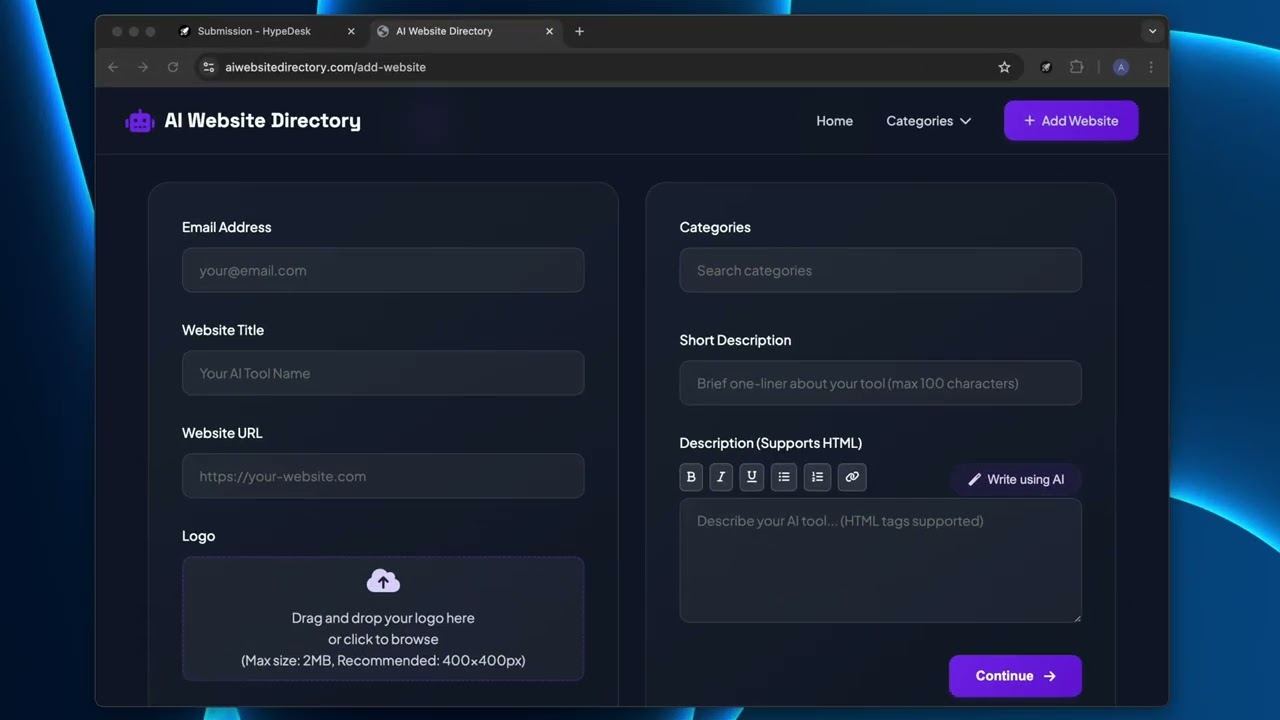Go to the Home page link
This screenshot has width=1280, height=720.
[834, 121]
